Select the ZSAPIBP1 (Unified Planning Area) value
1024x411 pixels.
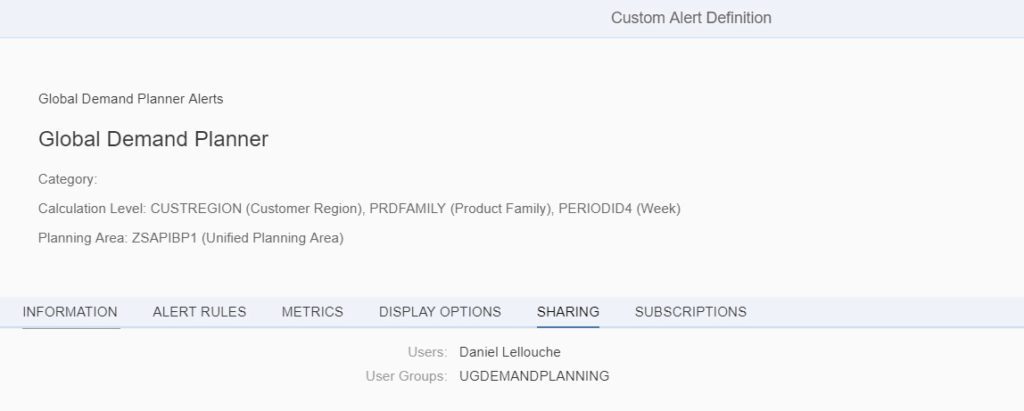tap(237, 238)
